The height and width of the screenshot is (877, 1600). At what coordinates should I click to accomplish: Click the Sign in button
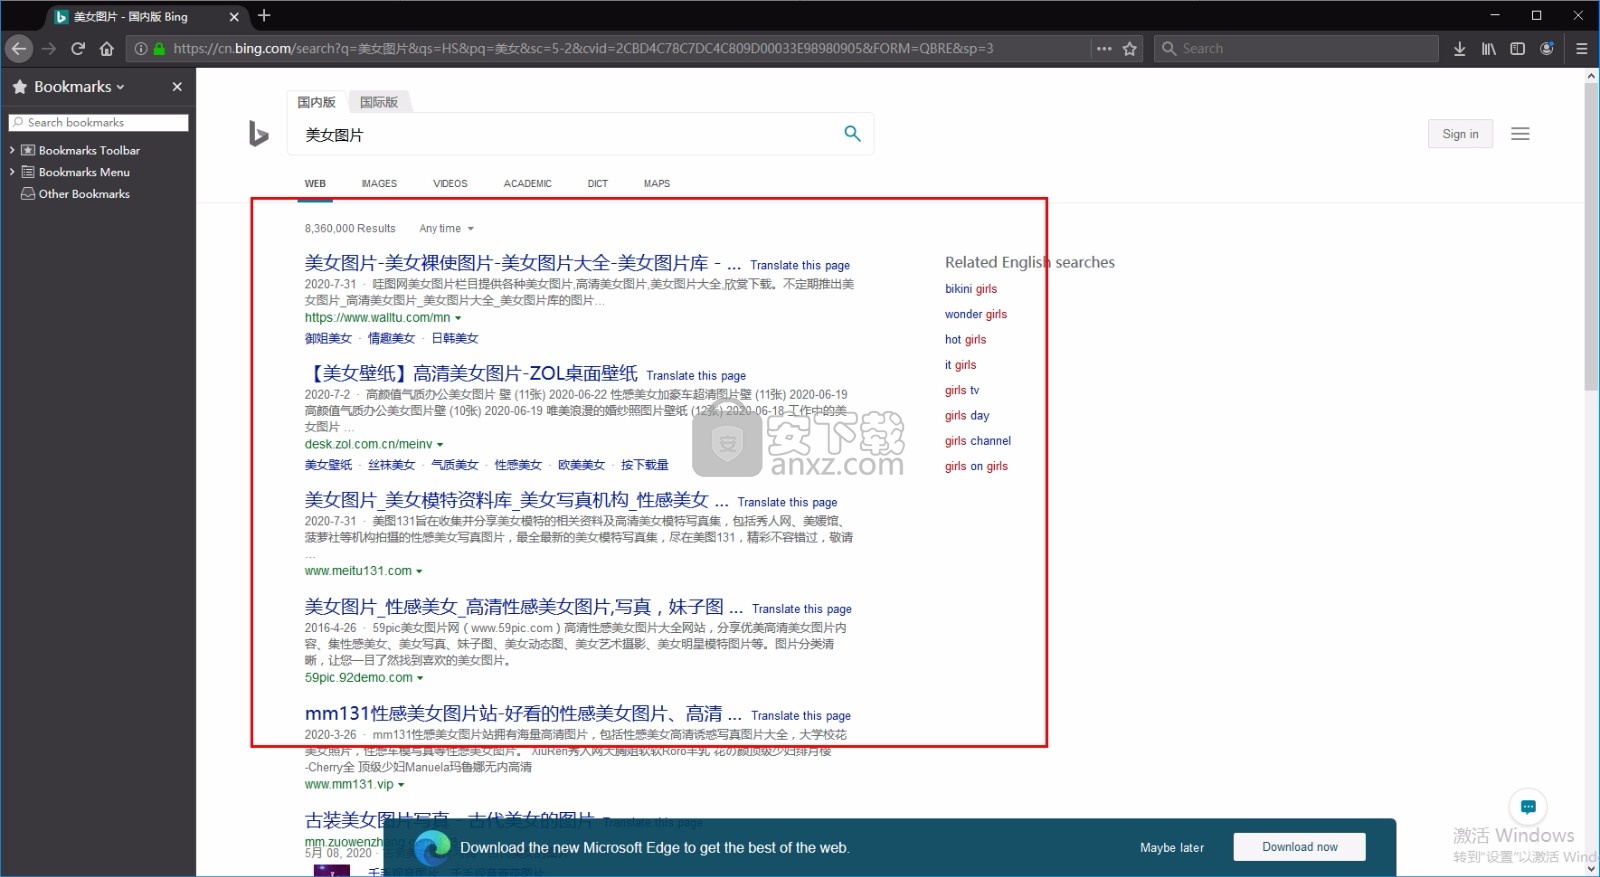(1460, 134)
